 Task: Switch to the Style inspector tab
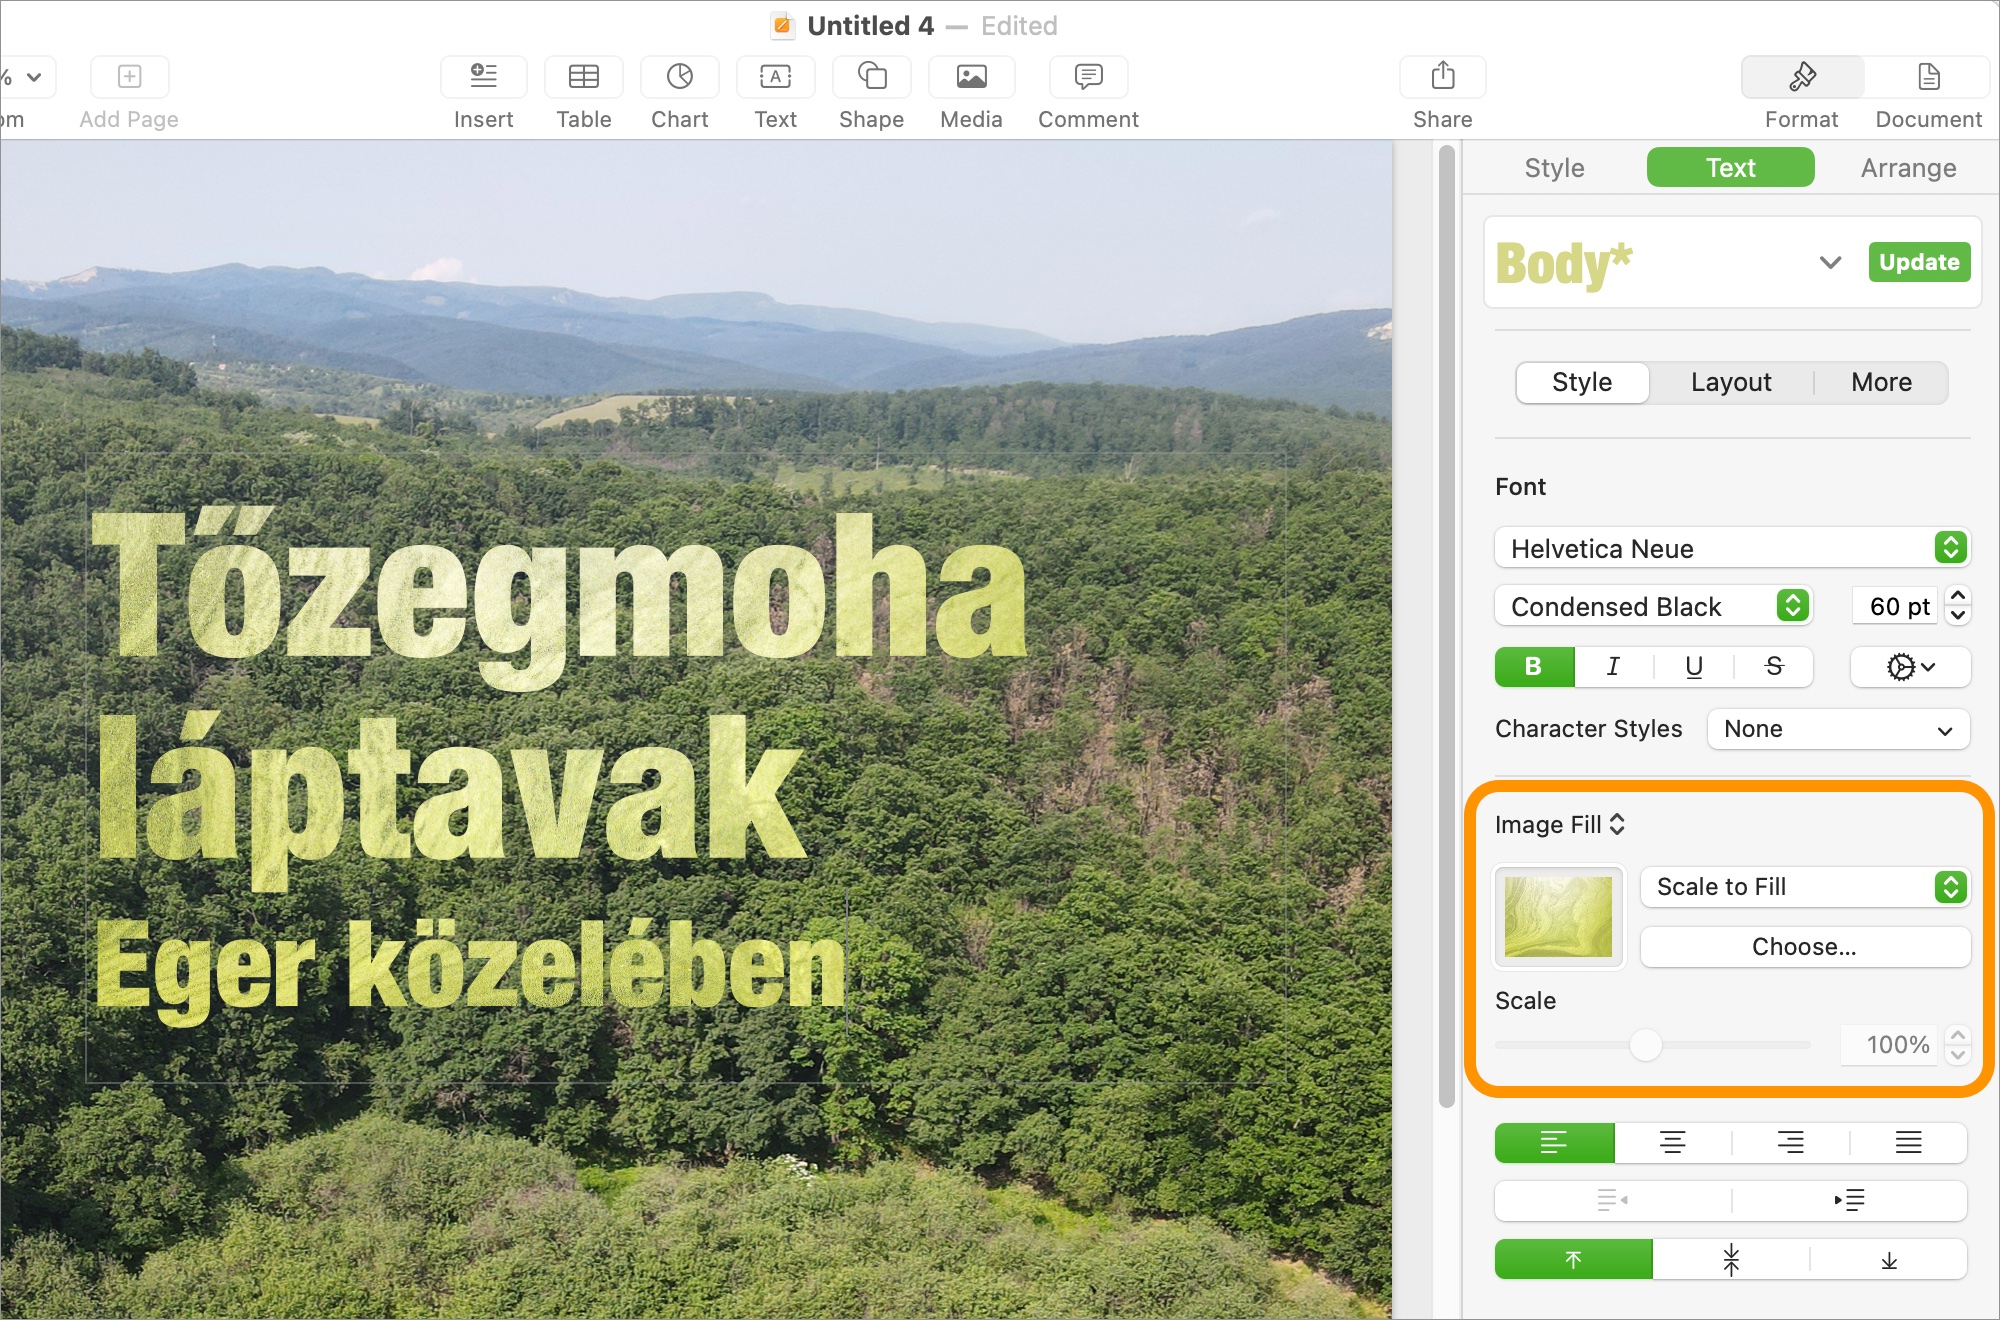pos(1554,168)
